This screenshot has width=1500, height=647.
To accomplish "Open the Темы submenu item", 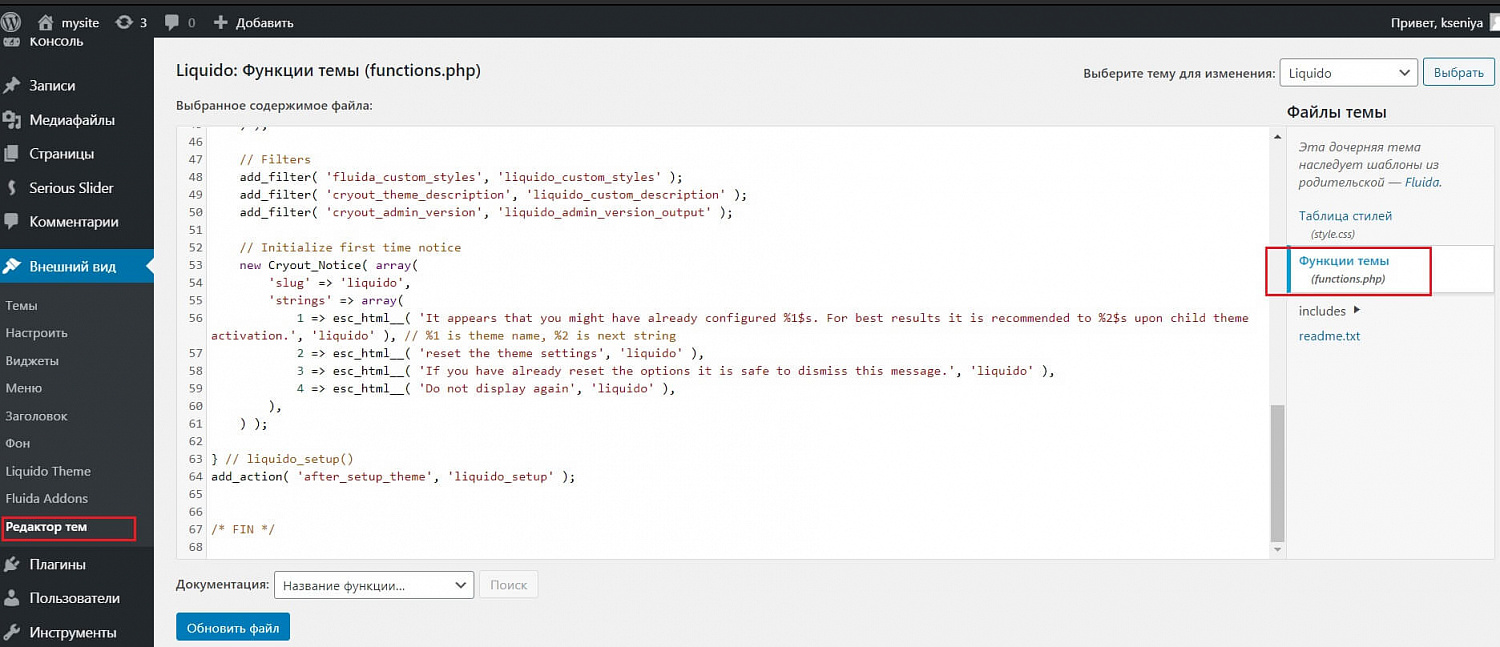I will (x=21, y=306).
